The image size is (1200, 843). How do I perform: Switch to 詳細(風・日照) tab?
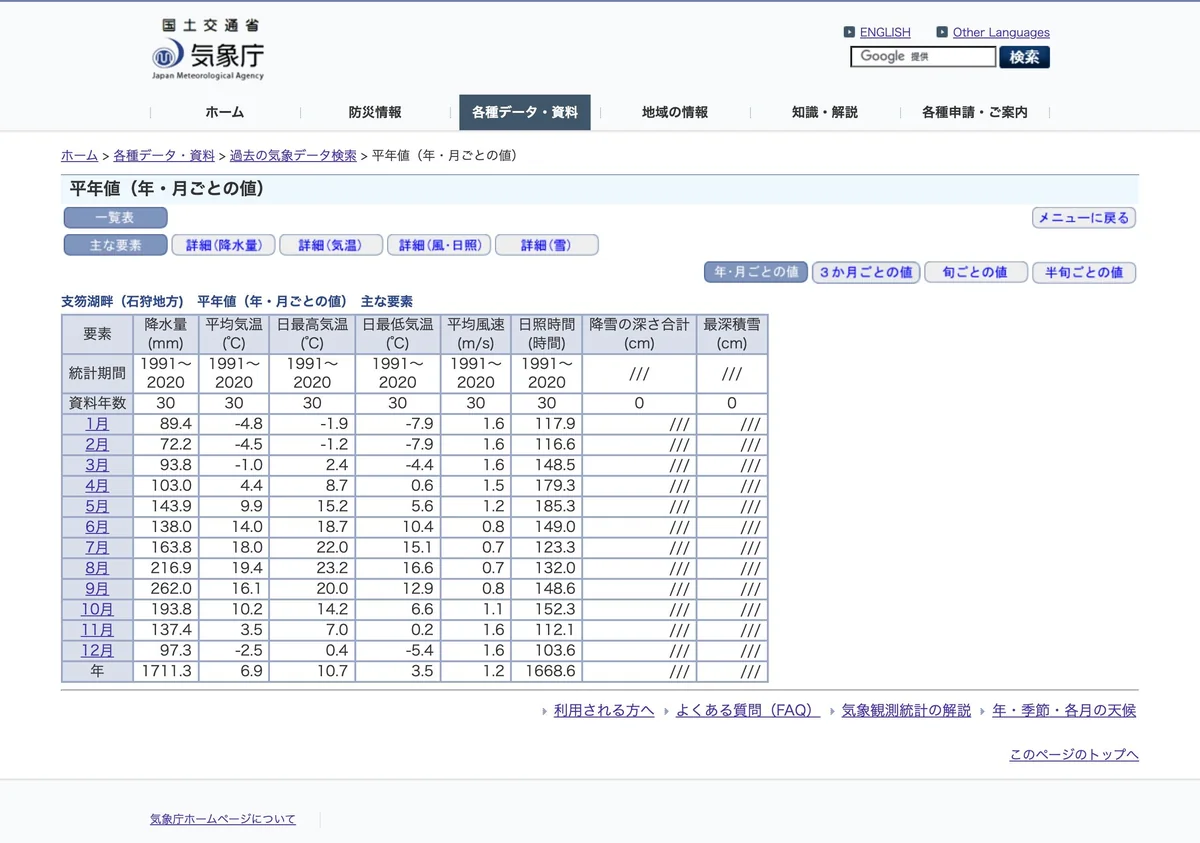[439, 245]
